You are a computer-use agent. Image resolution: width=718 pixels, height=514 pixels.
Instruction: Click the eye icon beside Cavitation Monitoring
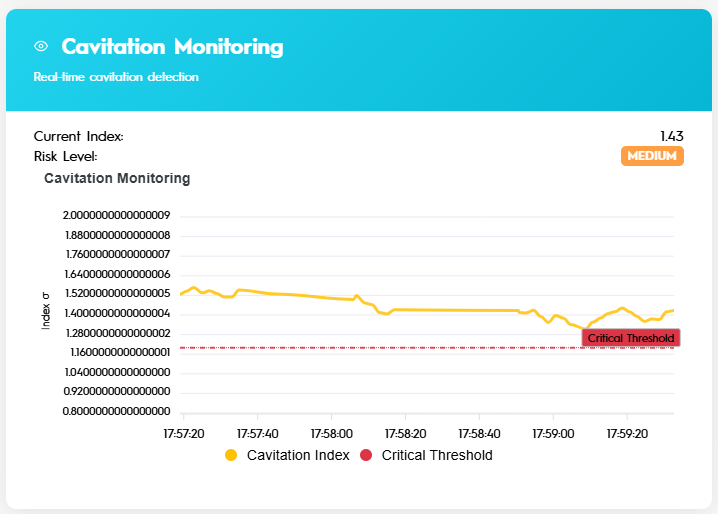[x=41, y=46]
